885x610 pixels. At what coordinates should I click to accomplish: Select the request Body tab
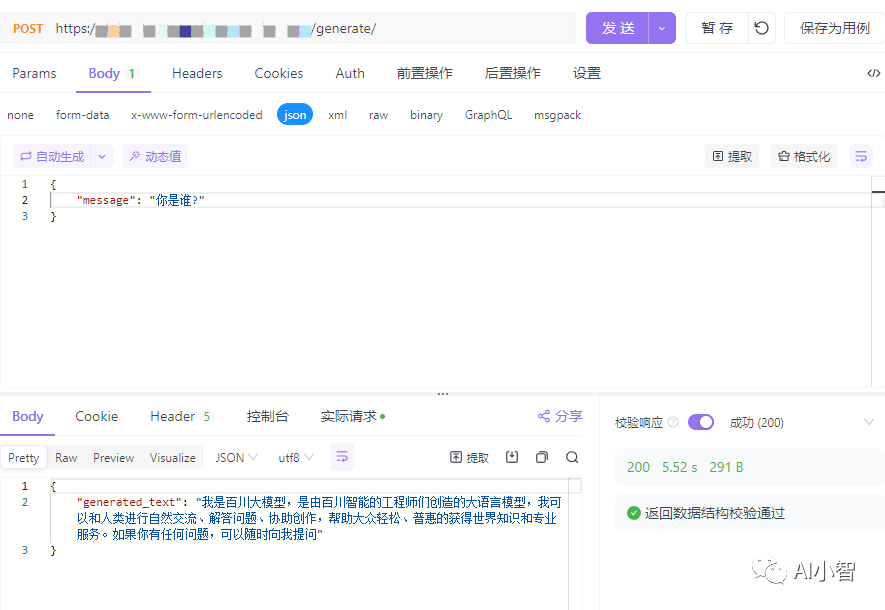(x=112, y=73)
